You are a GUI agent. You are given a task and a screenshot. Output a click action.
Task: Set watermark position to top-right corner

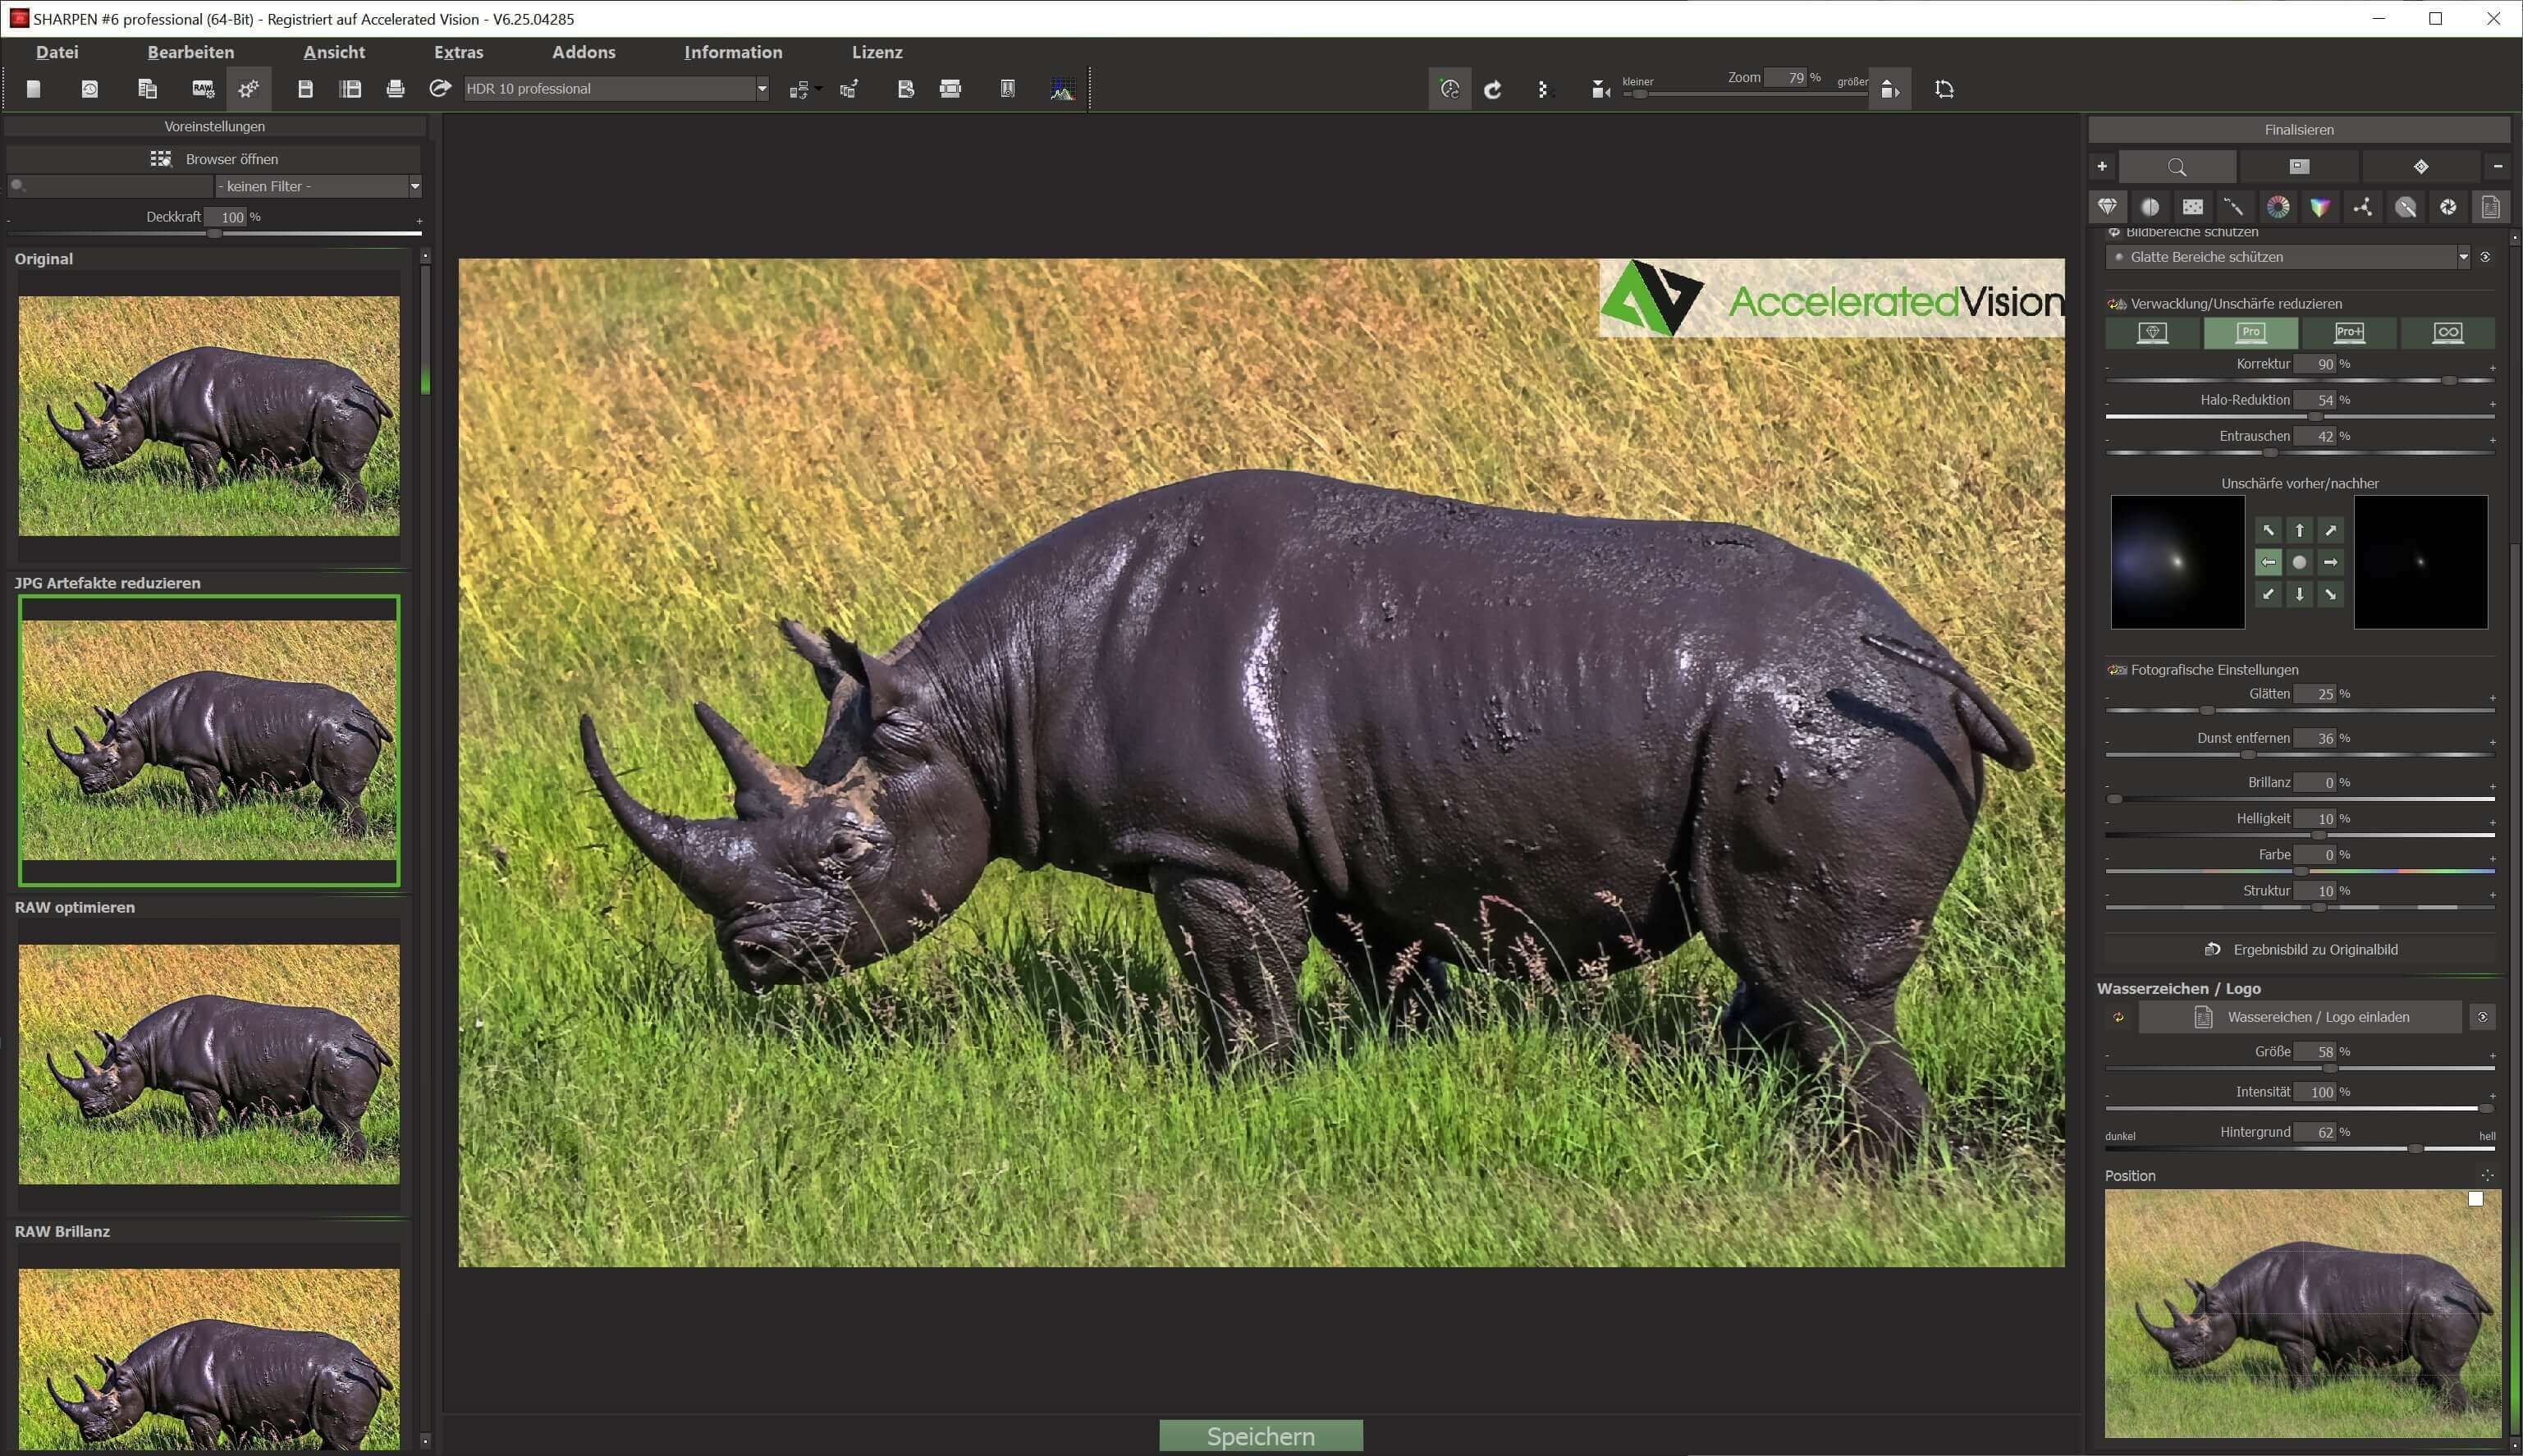click(2475, 1199)
